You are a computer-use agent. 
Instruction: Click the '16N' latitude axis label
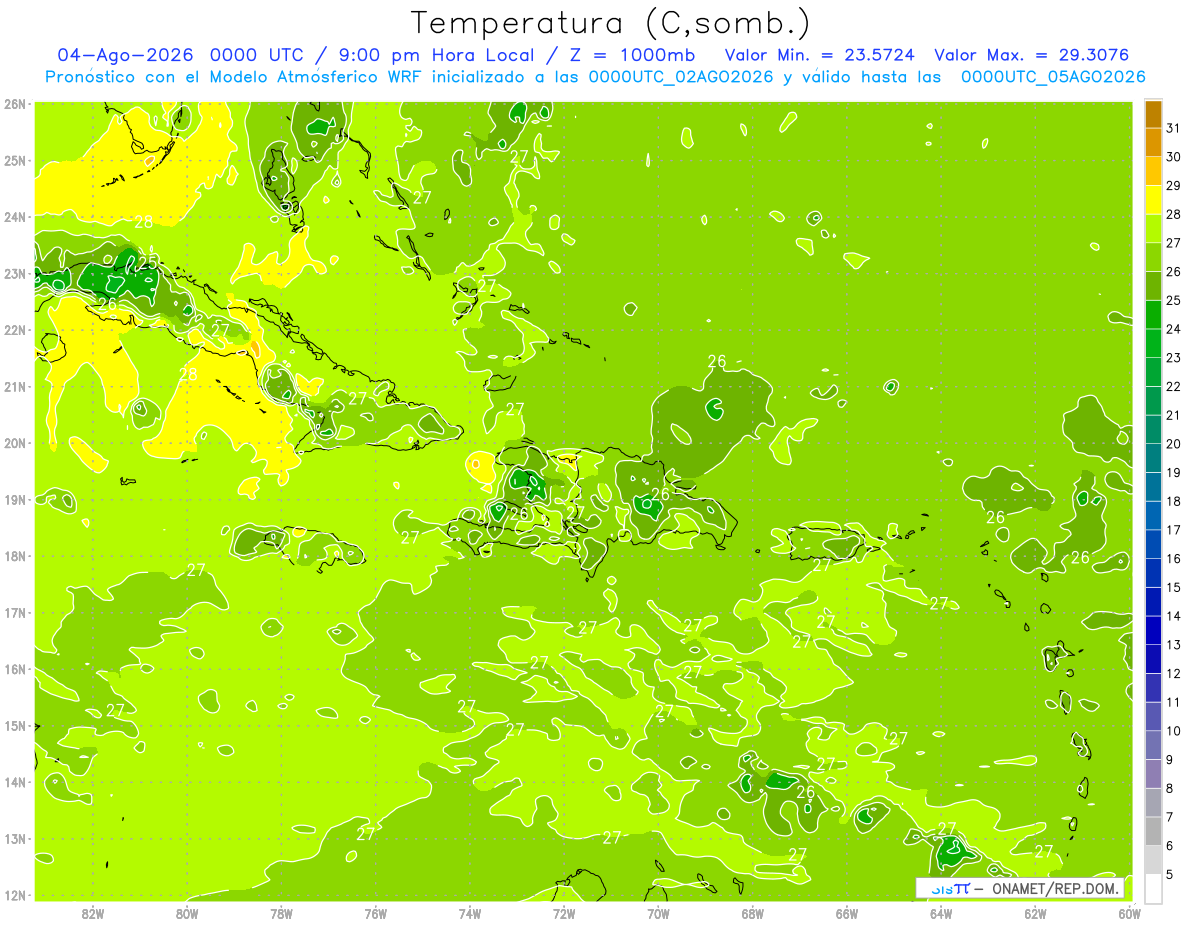(x=15, y=669)
